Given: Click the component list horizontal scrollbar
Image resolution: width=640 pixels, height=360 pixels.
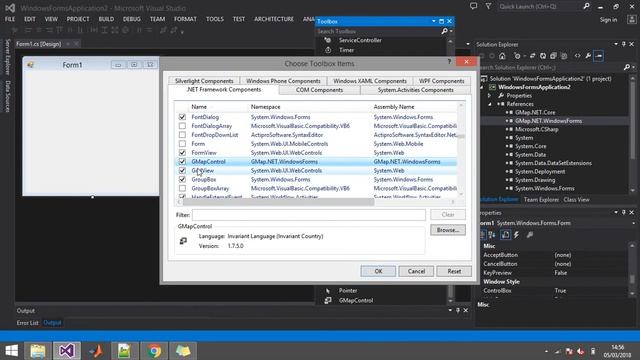Looking at the screenshot, I should (316, 202).
